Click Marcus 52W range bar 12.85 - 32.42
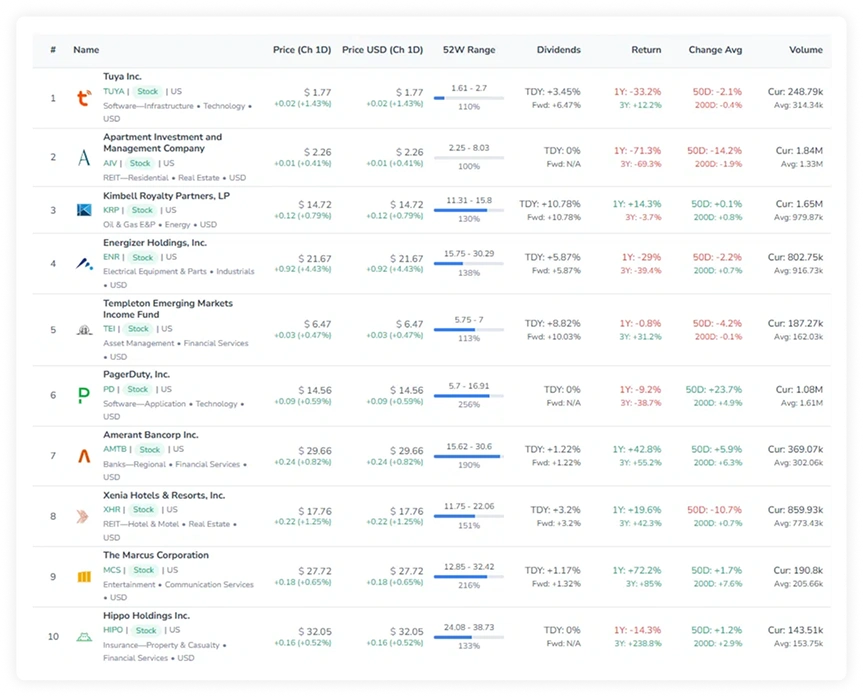This screenshot has height=697, width=863. point(469,577)
